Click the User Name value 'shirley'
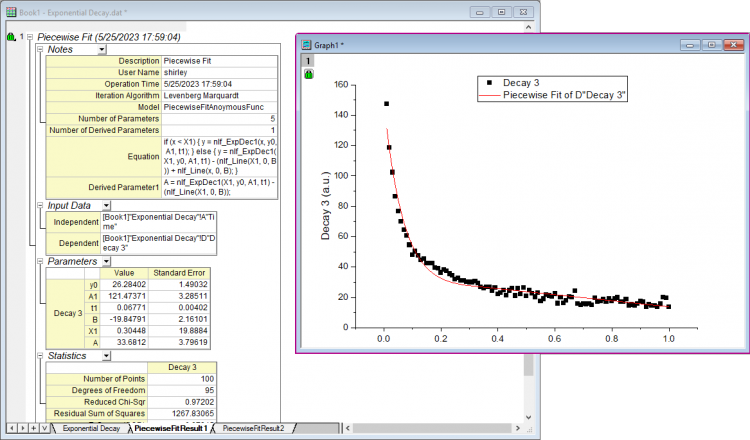This screenshot has width=750, height=440. pyautogui.click(x=220, y=72)
